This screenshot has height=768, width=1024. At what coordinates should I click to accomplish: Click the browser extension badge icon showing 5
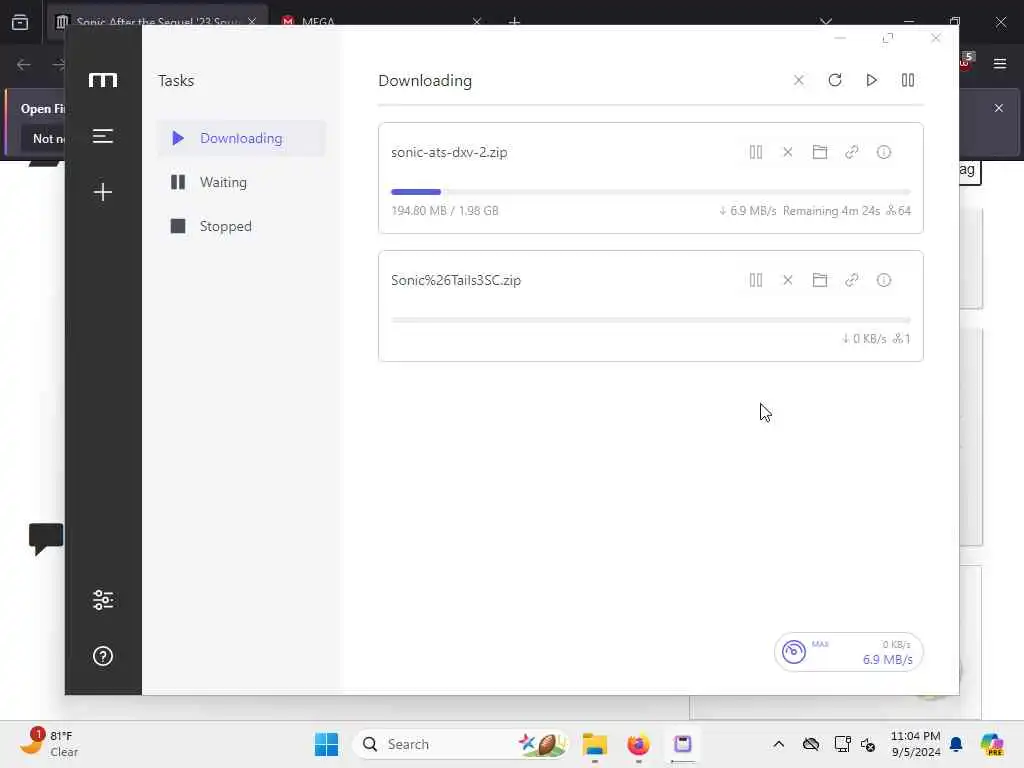(x=967, y=61)
